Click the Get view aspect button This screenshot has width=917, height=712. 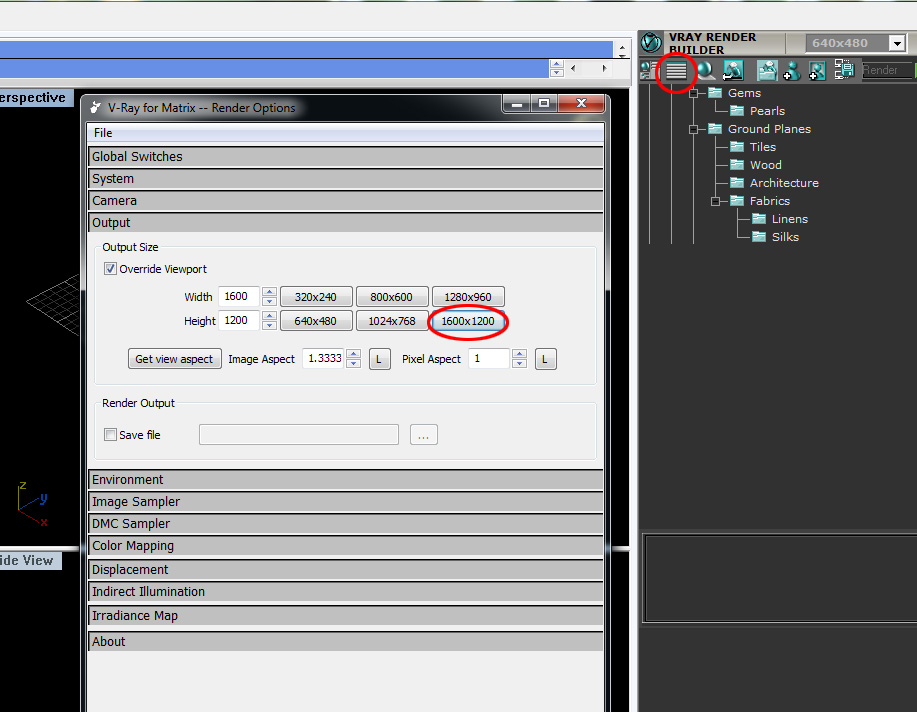click(174, 359)
